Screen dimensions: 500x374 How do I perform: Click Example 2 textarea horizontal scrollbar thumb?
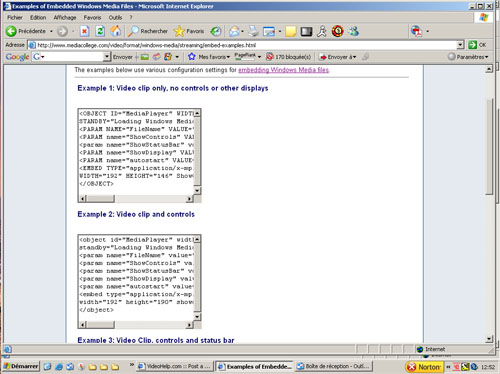101,325
